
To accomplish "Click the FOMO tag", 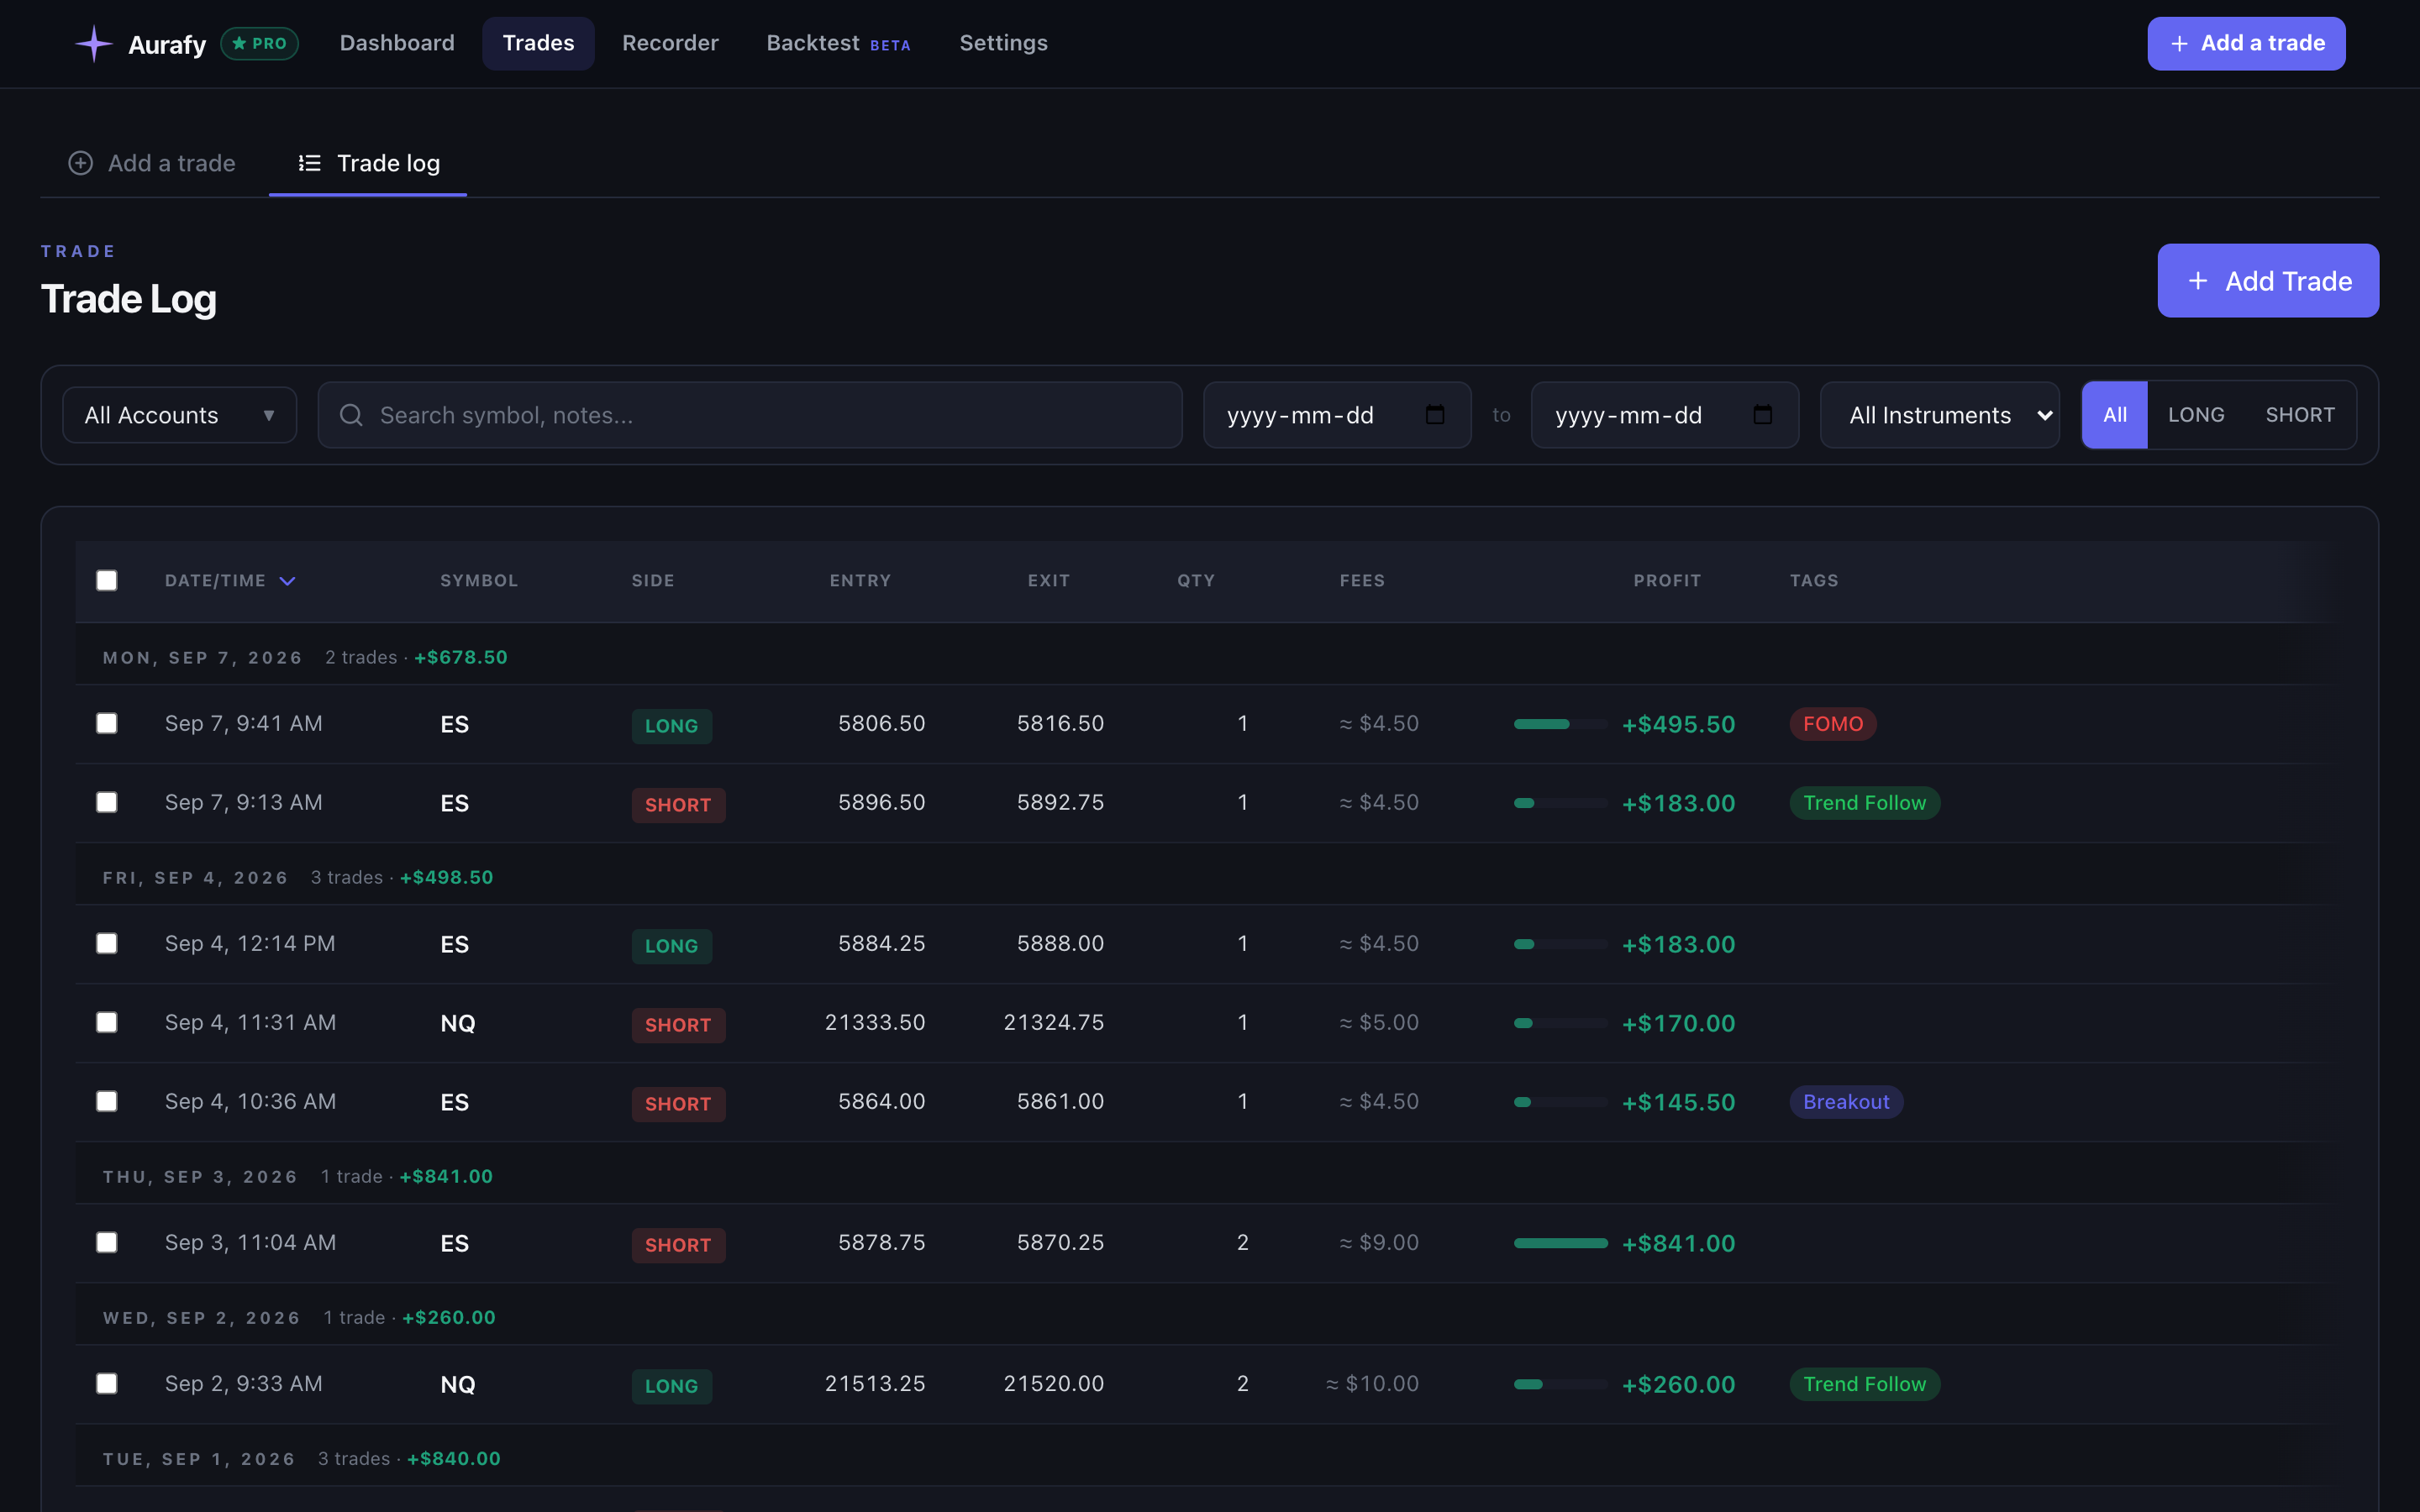I will pos(1833,724).
